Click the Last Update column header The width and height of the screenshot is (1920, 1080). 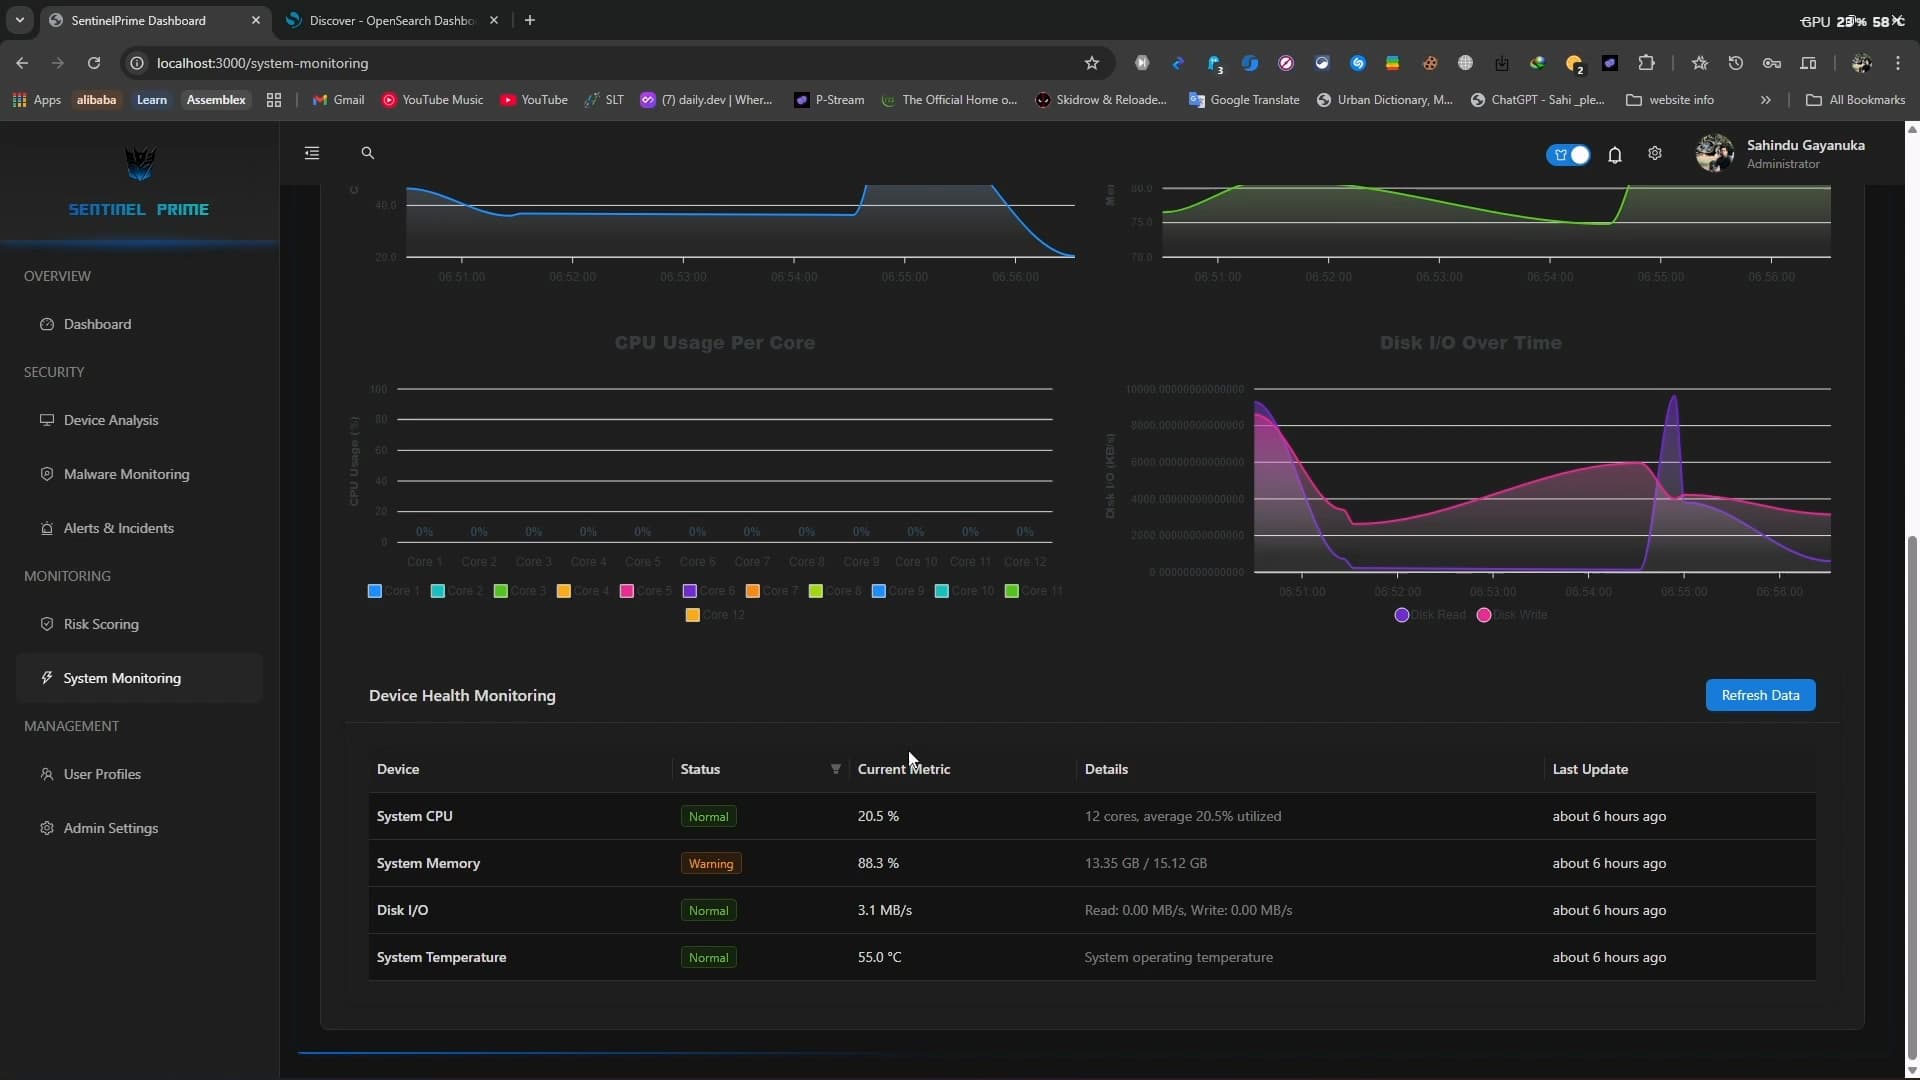[x=1590, y=769]
